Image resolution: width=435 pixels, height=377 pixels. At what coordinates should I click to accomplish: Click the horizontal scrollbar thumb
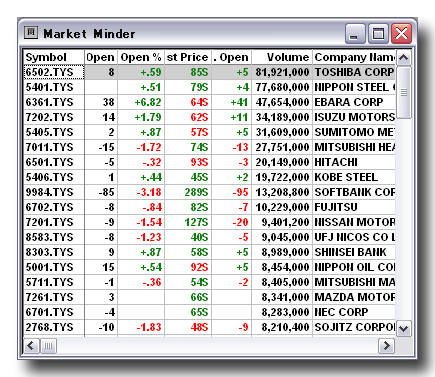coord(48,346)
